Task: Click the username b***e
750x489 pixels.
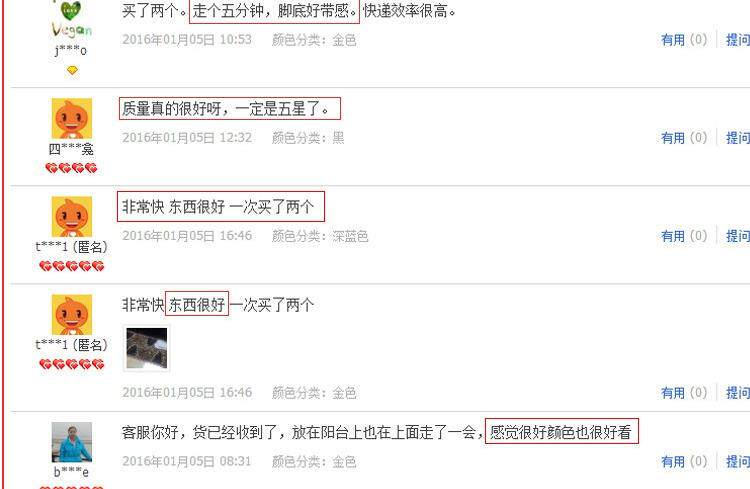Action: point(71,472)
